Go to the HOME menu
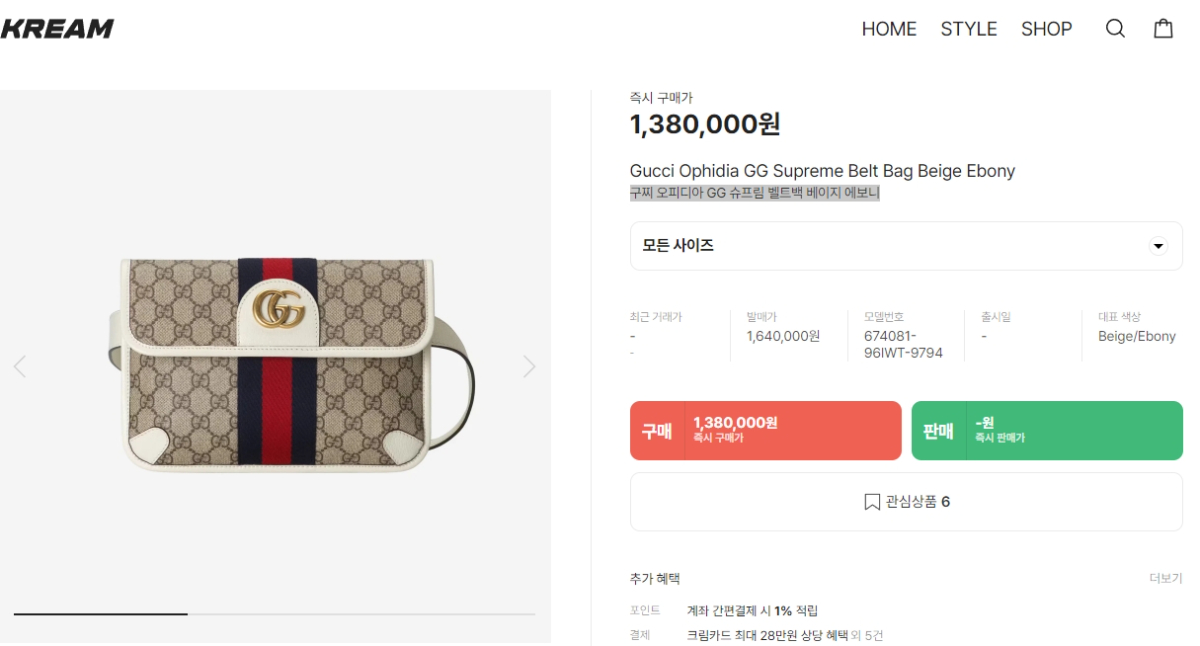The height and width of the screenshot is (646, 1200). [x=889, y=29]
